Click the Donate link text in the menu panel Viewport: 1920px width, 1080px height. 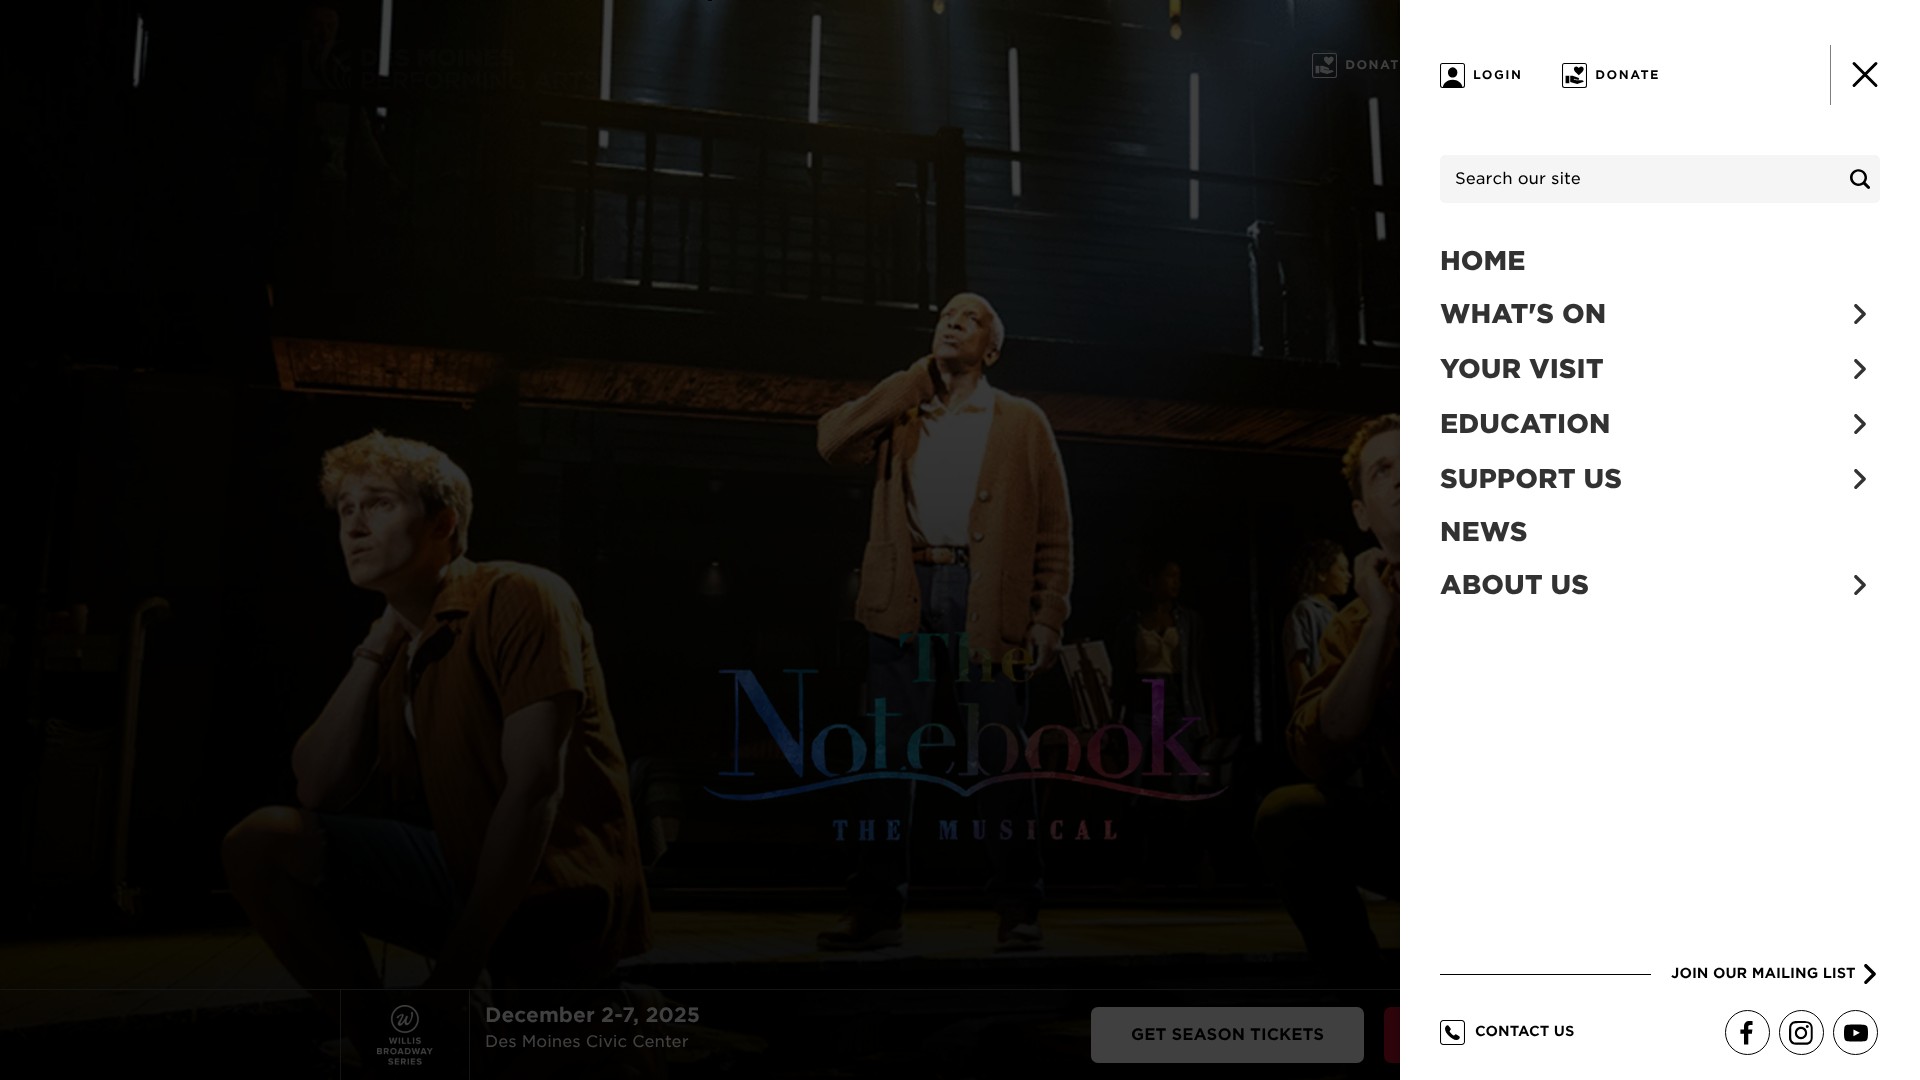pos(1627,75)
